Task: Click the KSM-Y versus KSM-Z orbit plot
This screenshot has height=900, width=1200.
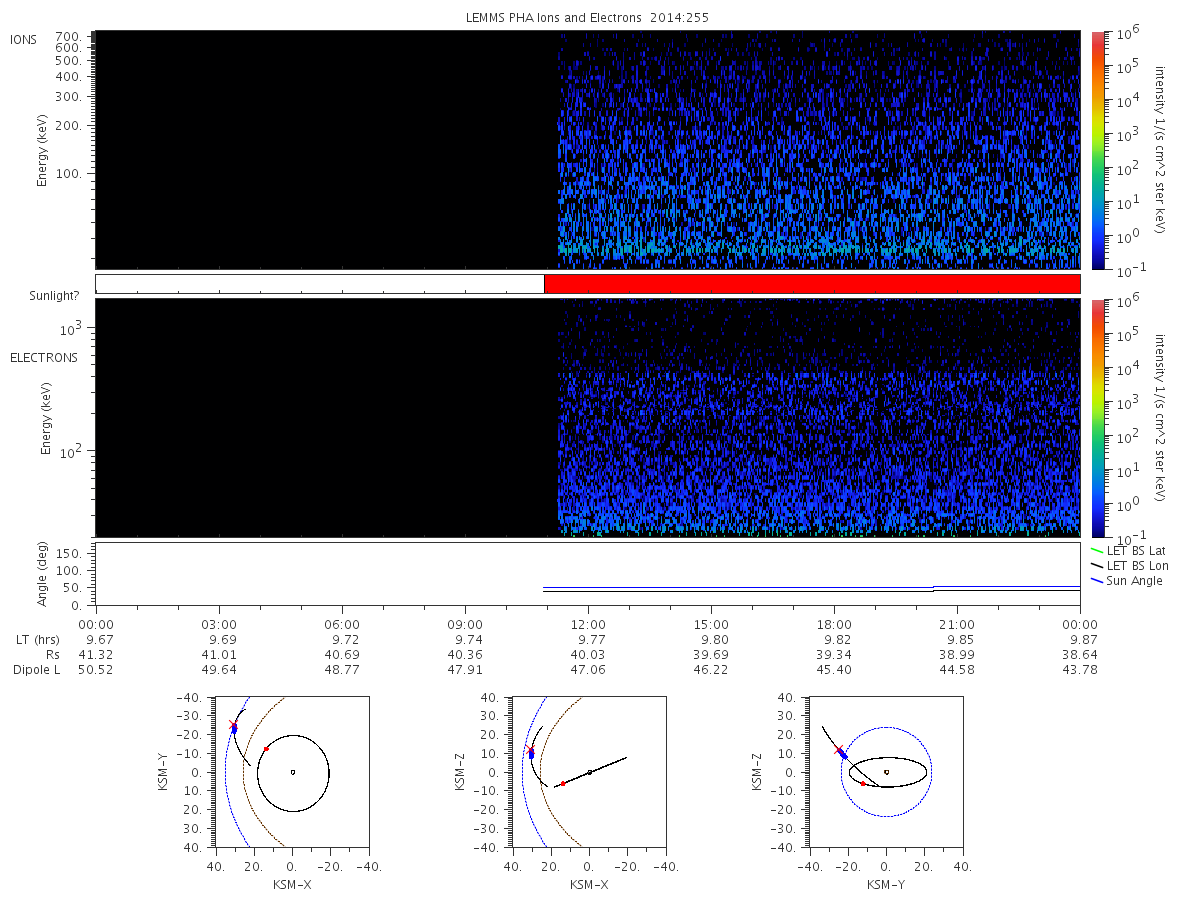Action: pyautogui.click(x=885, y=772)
